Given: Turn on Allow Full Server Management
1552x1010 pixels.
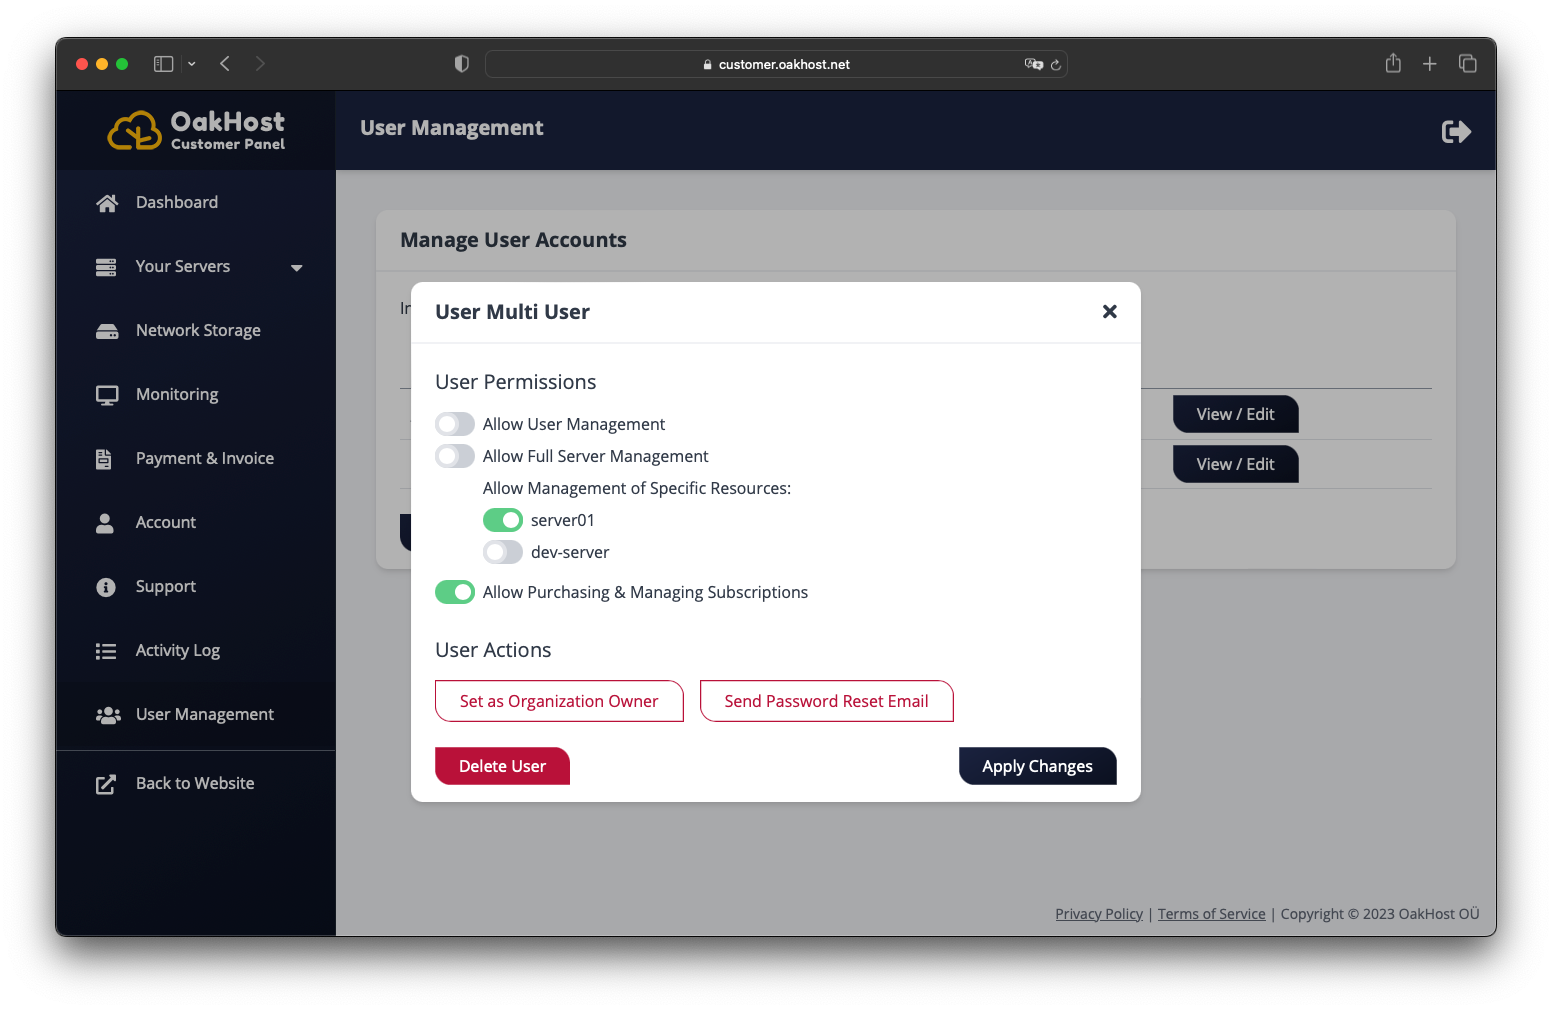Looking at the screenshot, I should point(455,456).
